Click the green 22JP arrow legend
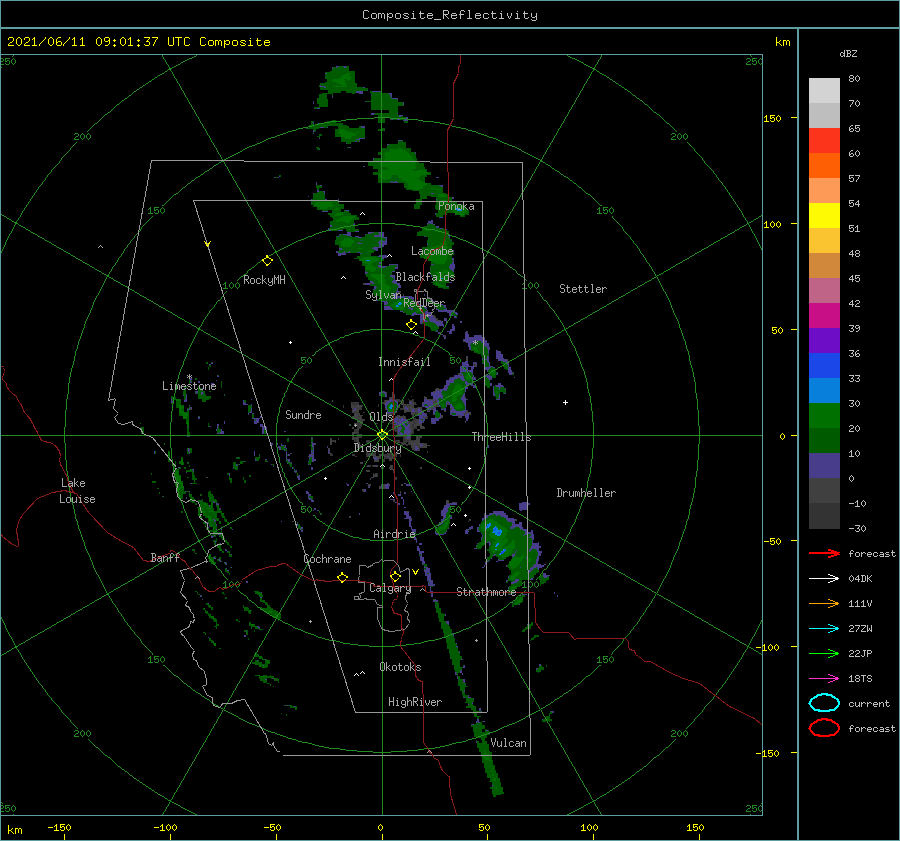The width and height of the screenshot is (900, 841). pos(824,653)
